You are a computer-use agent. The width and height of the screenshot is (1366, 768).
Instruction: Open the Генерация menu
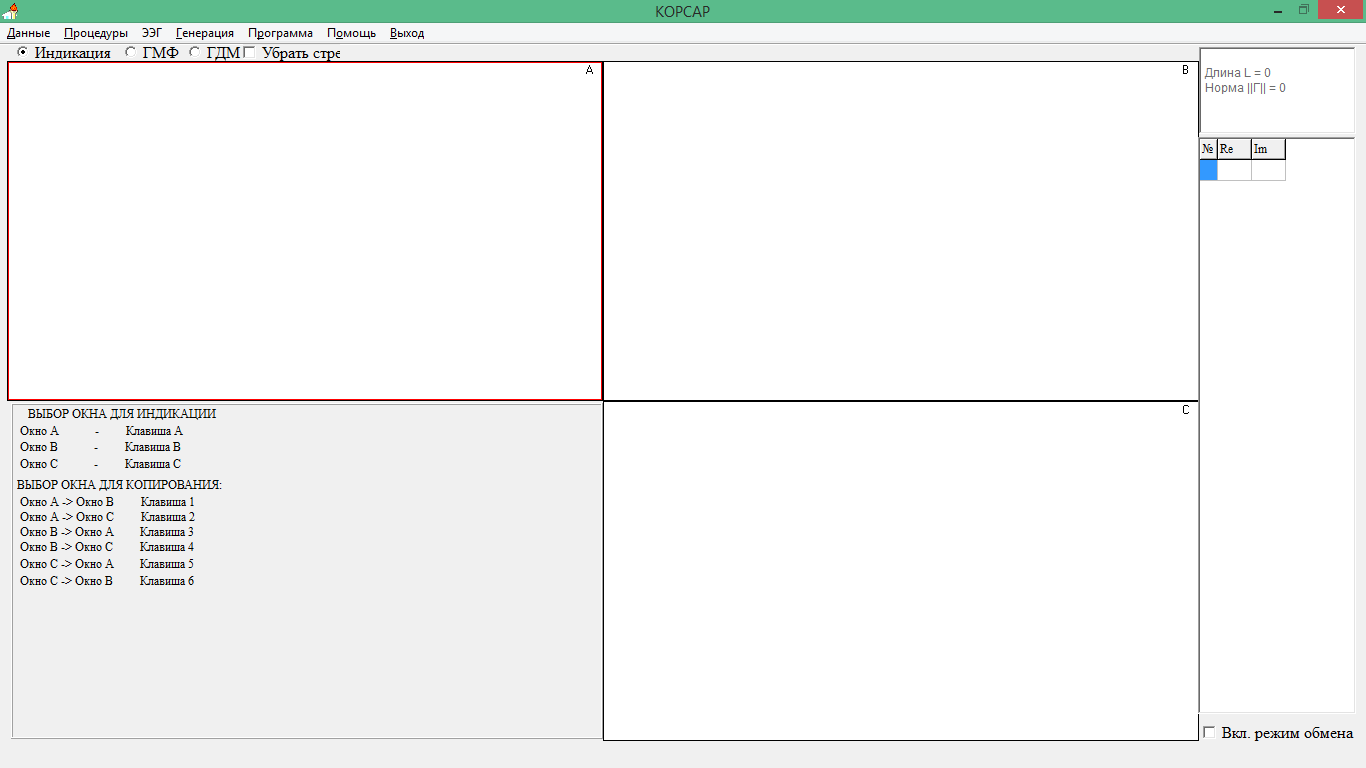pos(205,33)
